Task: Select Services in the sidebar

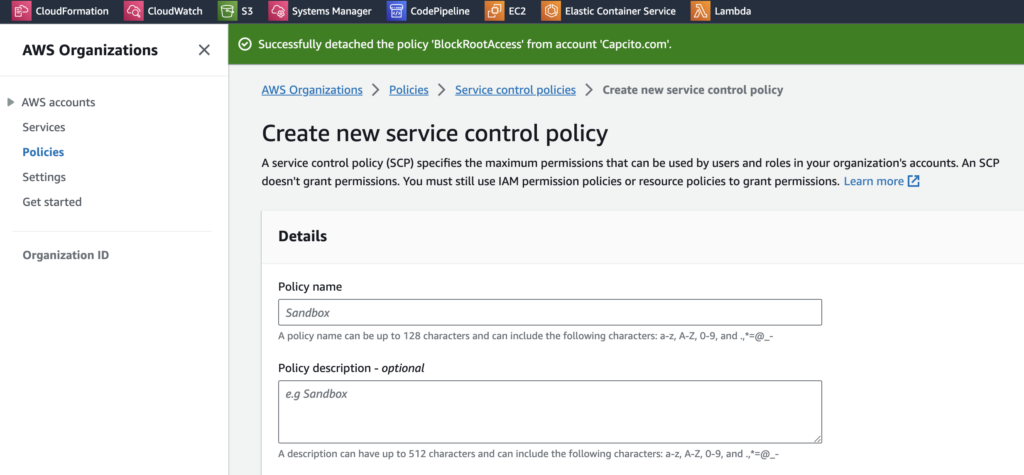Action: pyautogui.click(x=44, y=127)
